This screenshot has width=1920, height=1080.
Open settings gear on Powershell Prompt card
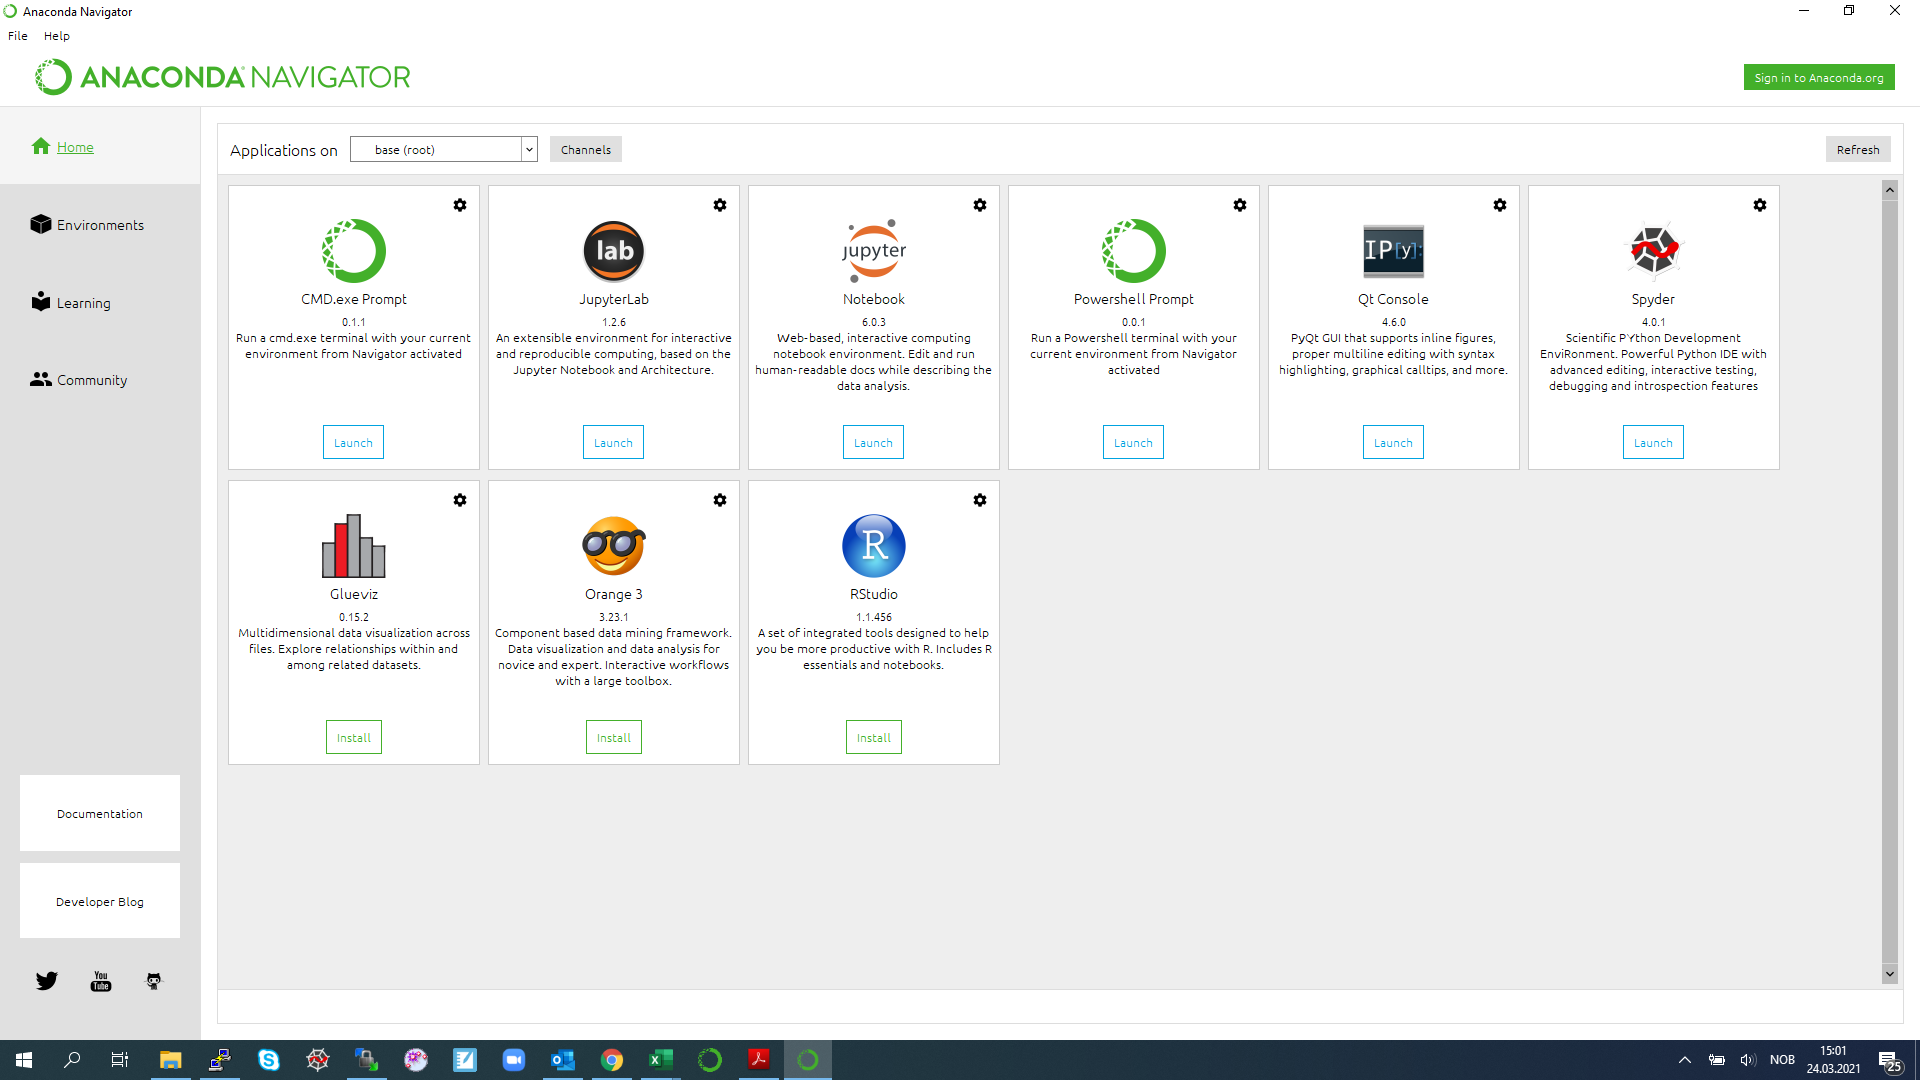[1240, 205]
